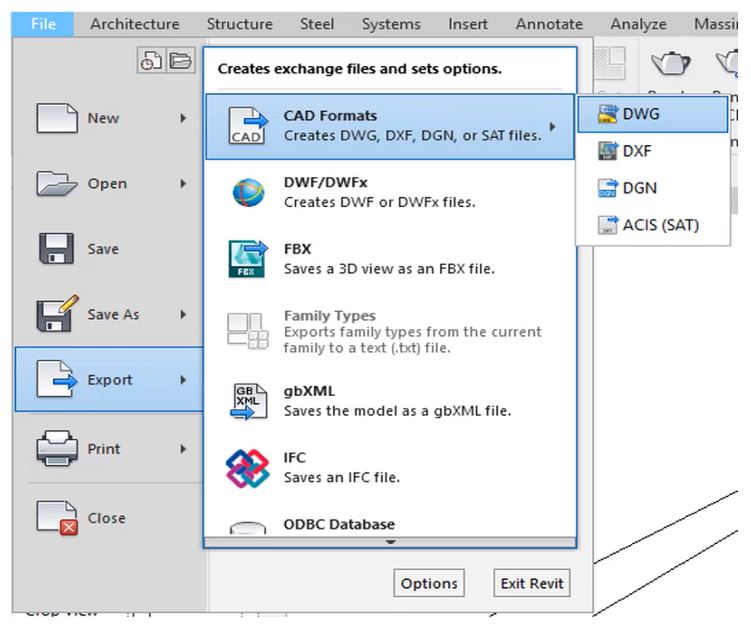This screenshot has height=630, width=751.
Task: Switch to the Annotate tab
Action: (549, 24)
